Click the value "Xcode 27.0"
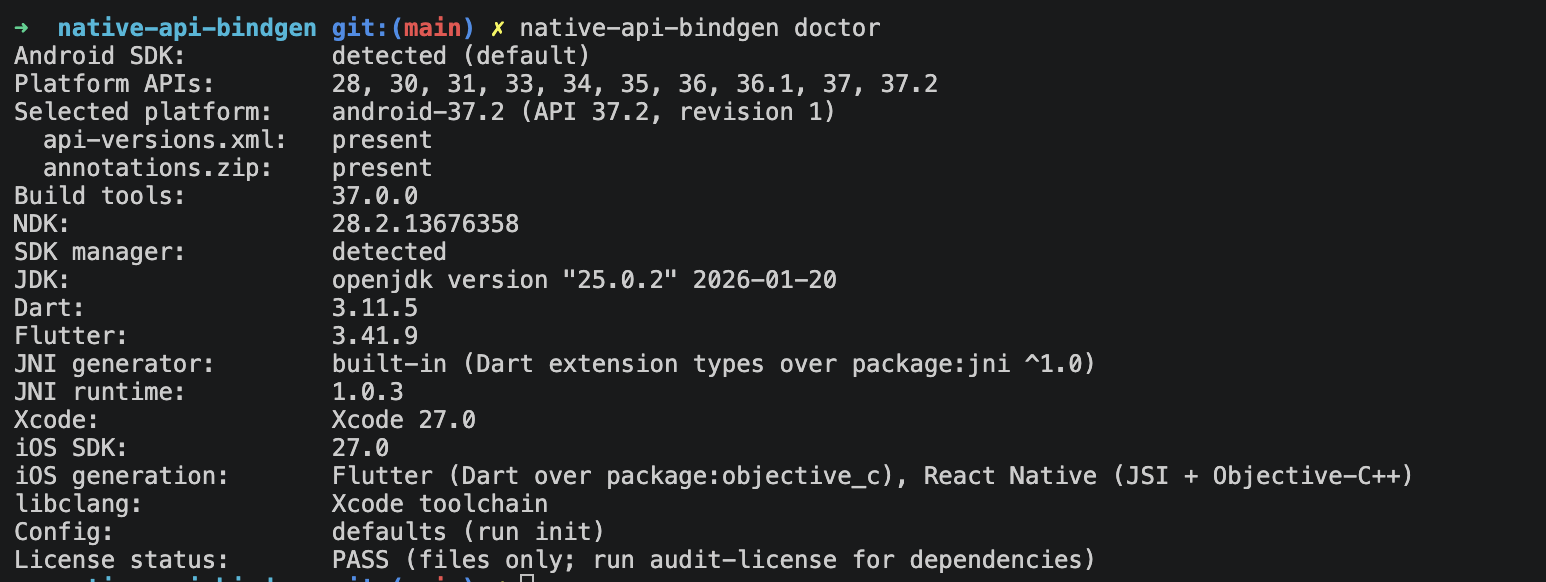Screen dimensions: 1546x582 [404, 420]
